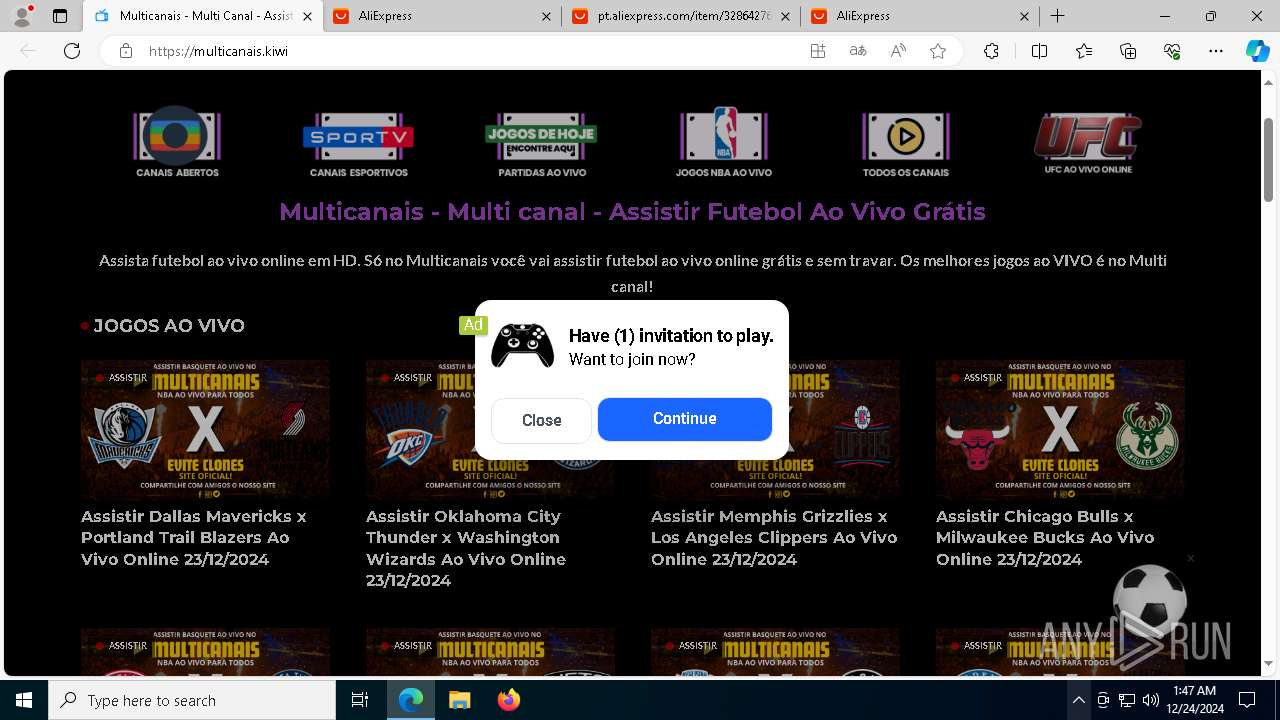1280x720 pixels.
Task: Open the NBA Jogos ao vivo icon
Action: coord(723,142)
